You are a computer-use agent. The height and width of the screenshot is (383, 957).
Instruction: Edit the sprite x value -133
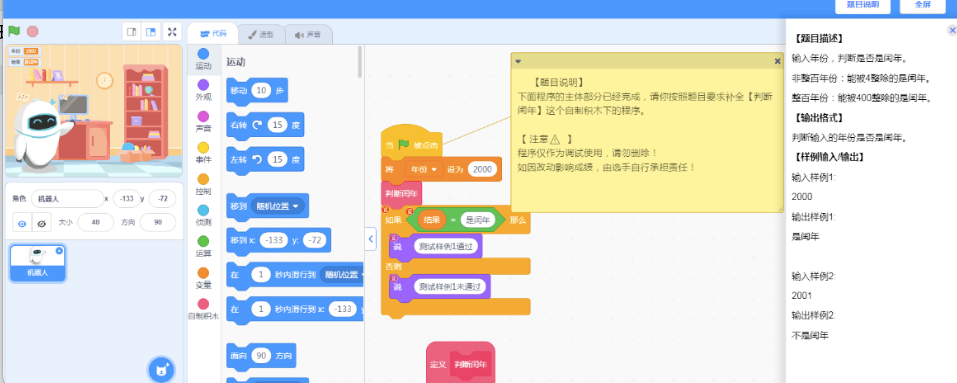pos(126,199)
